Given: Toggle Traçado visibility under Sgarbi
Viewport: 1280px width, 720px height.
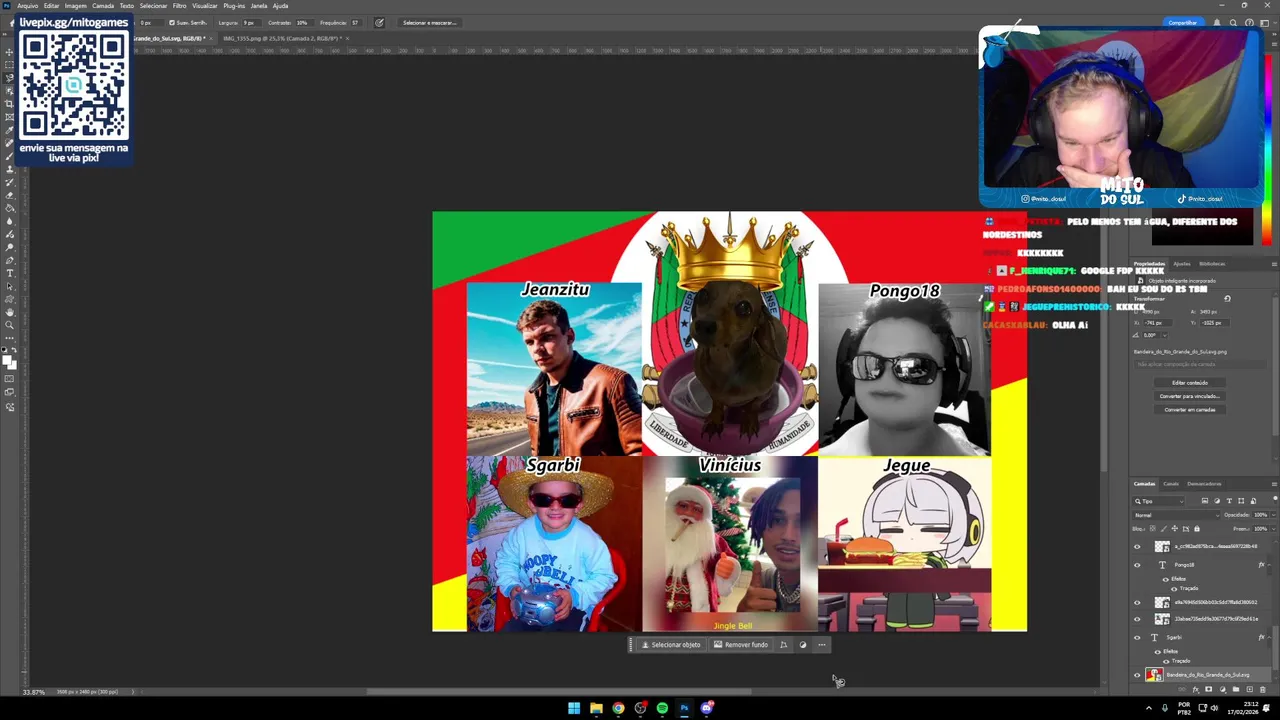Looking at the screenshot, I should coord(1166,661).
